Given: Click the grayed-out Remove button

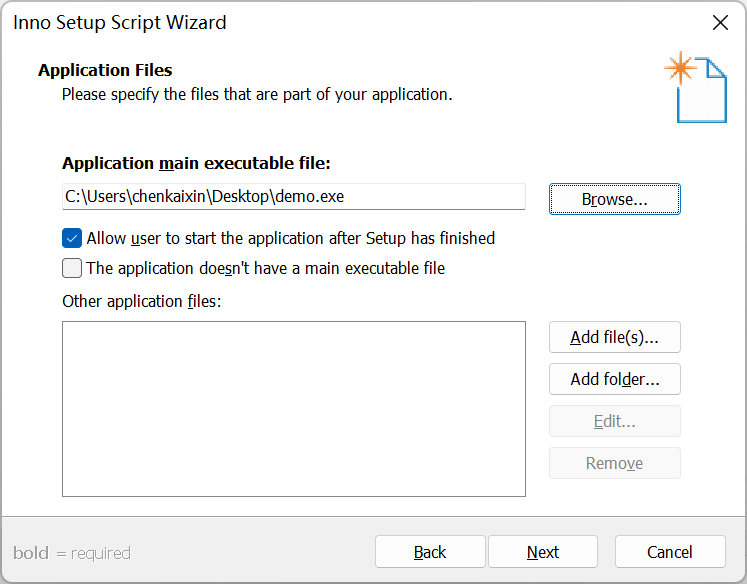Looking at the screenshot, I should point(614,463).
